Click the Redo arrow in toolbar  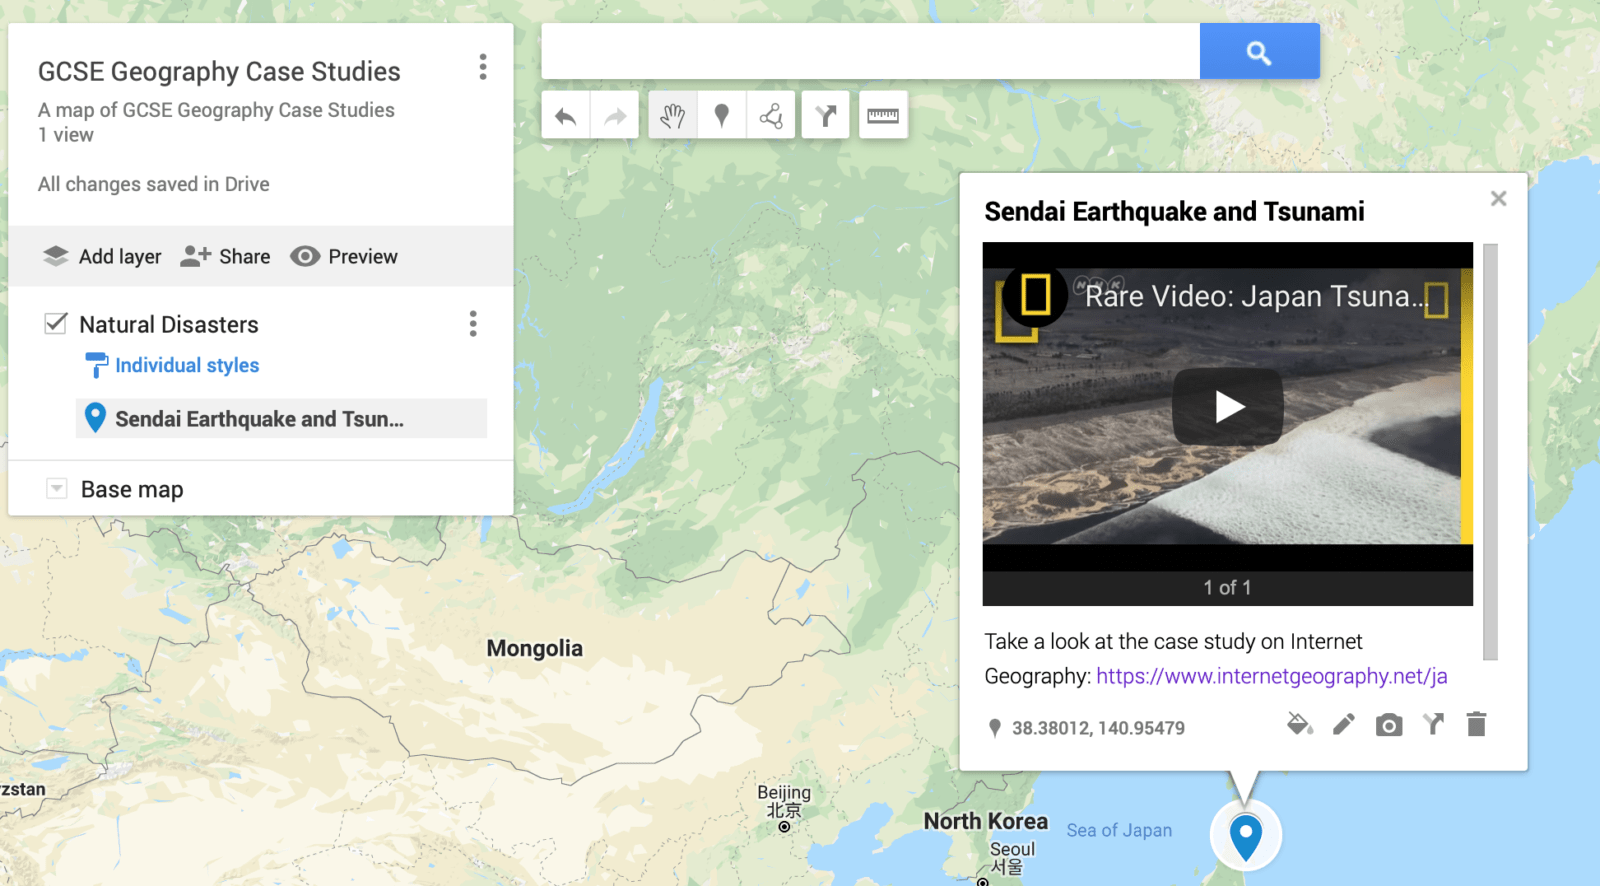point(614,116)
